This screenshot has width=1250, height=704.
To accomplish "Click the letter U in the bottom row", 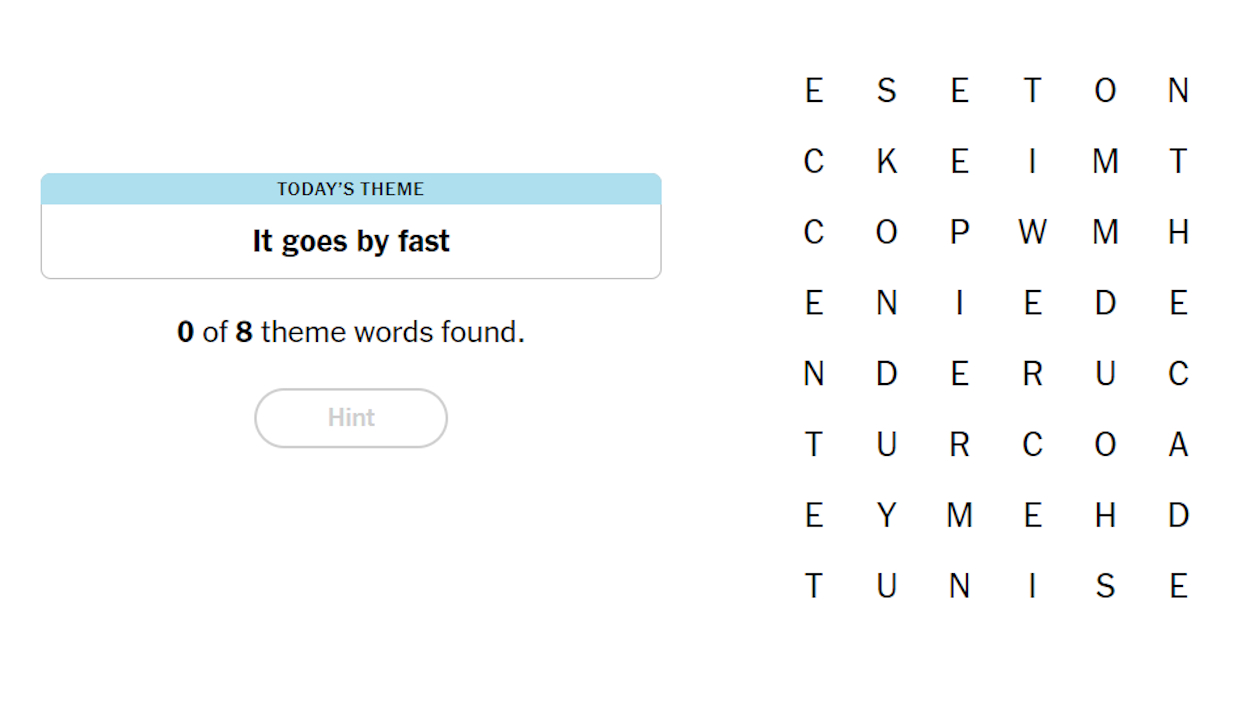I will tap(886, 586).
